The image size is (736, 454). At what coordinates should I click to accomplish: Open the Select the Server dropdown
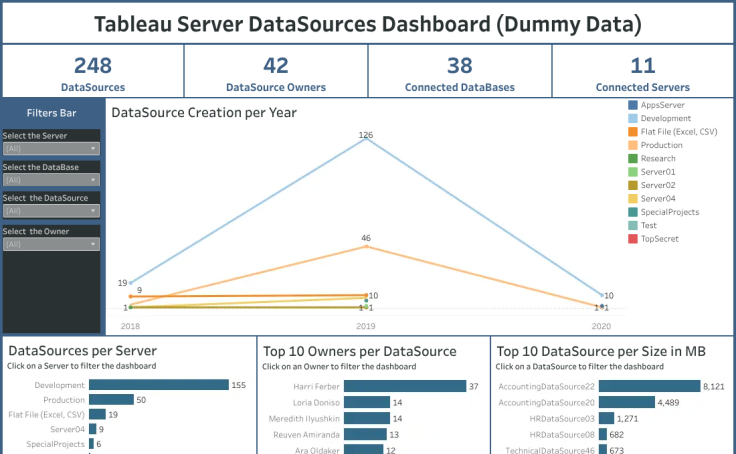pyautogui.click(x=51, y=149)
